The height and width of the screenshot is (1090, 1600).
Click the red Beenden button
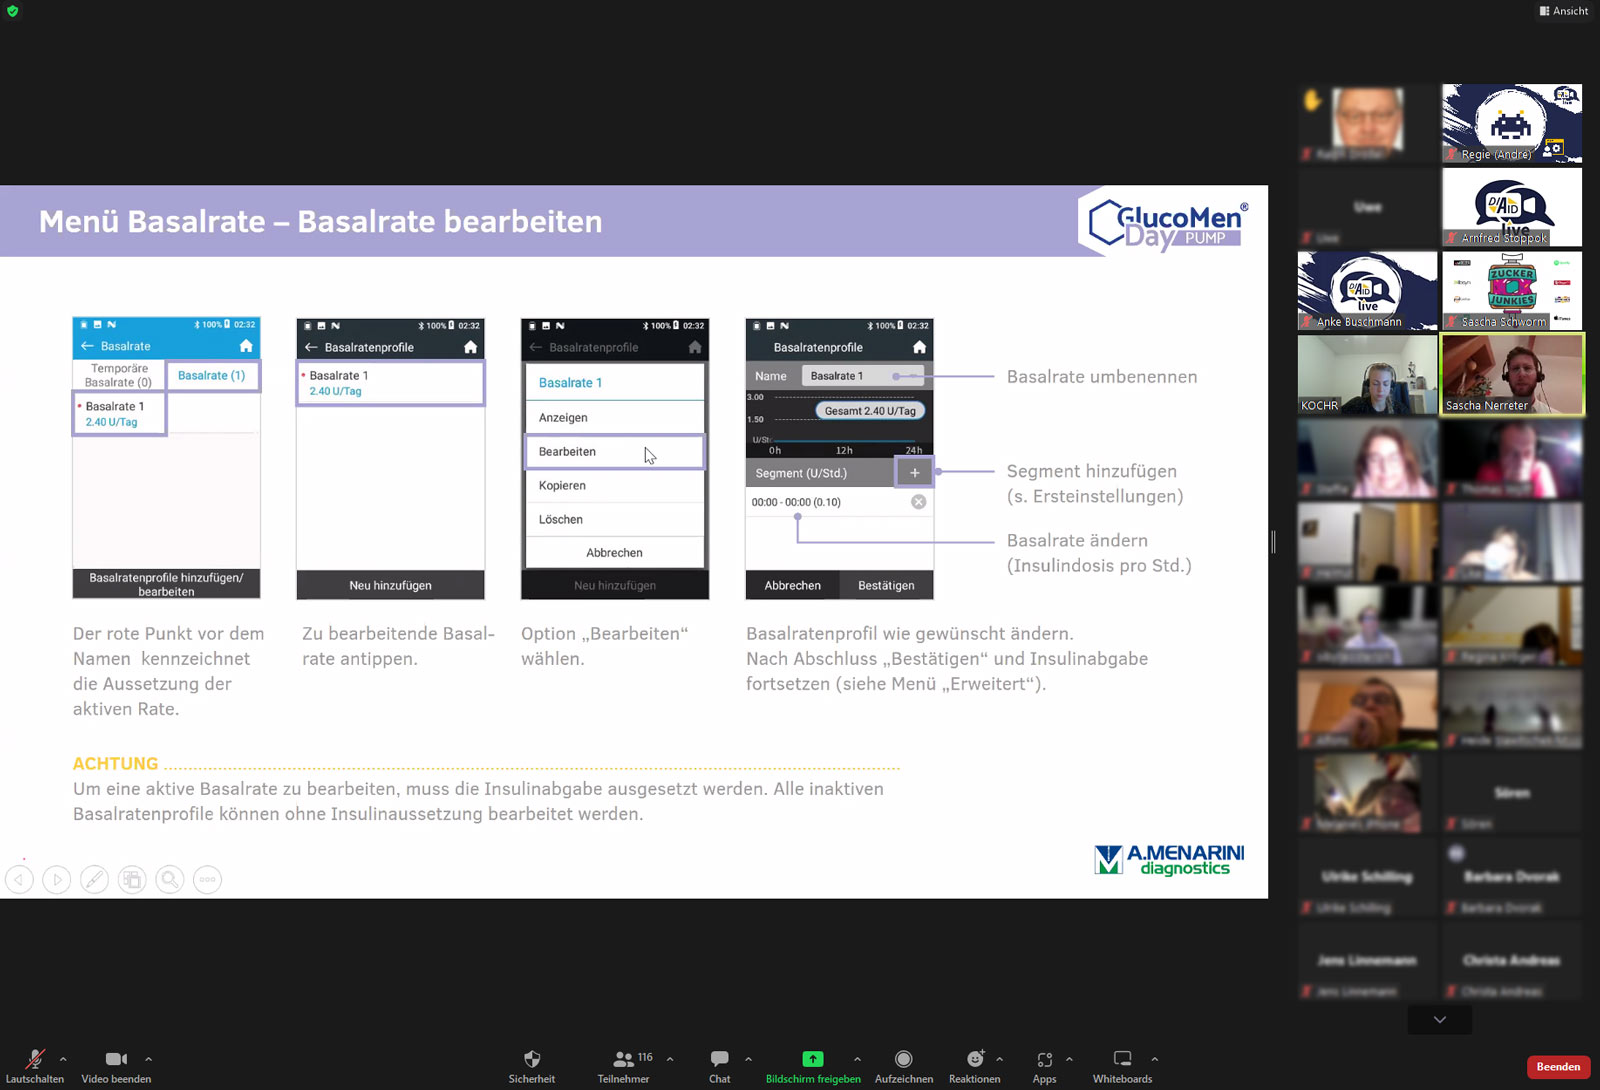(1557, 1067)
